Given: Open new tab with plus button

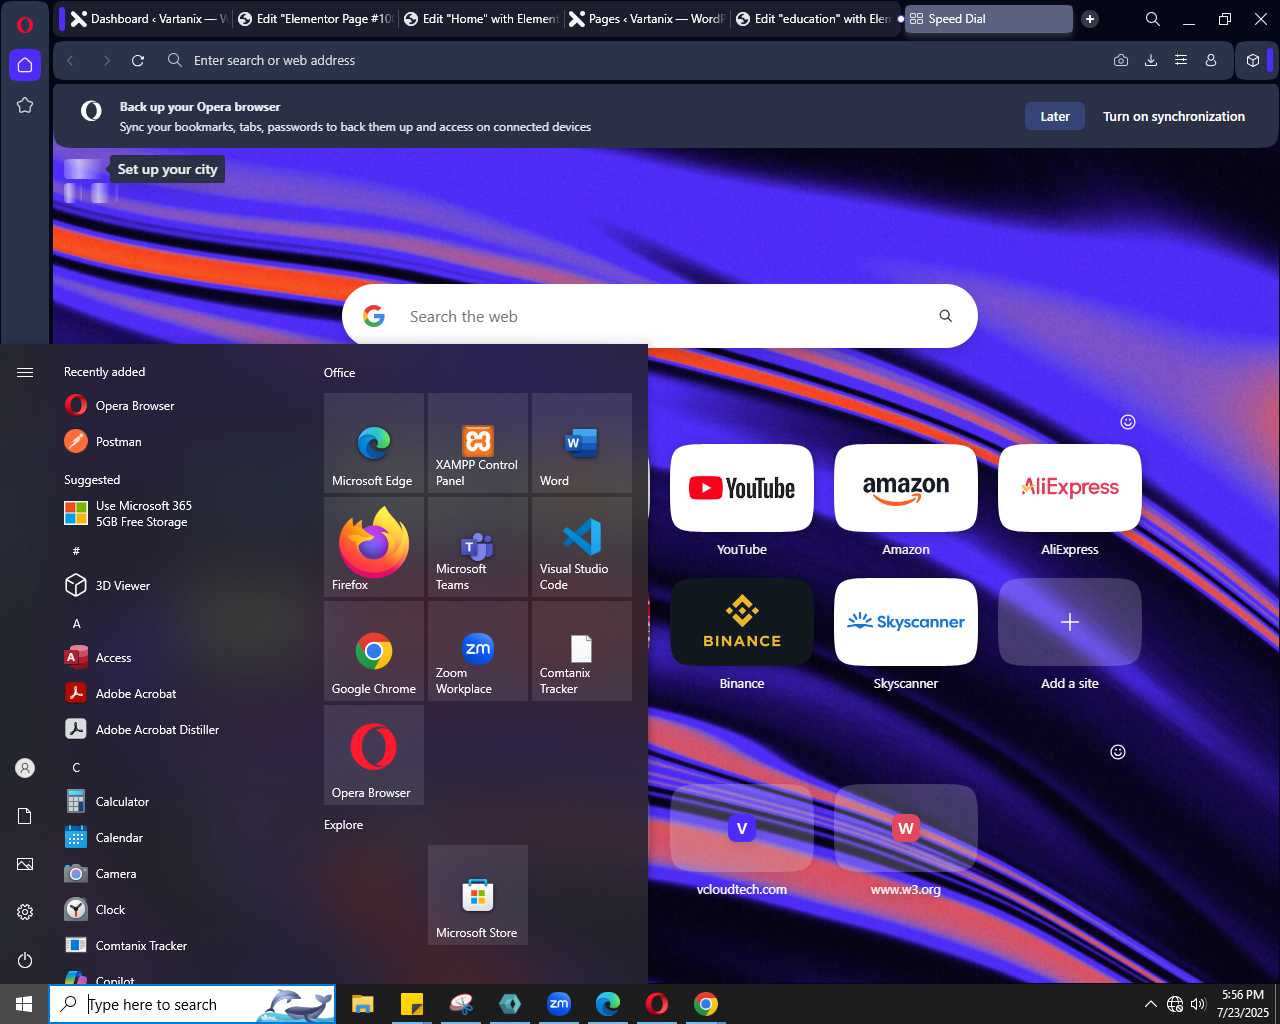Looking at the screenshot, I should [x=1090, y=18].
